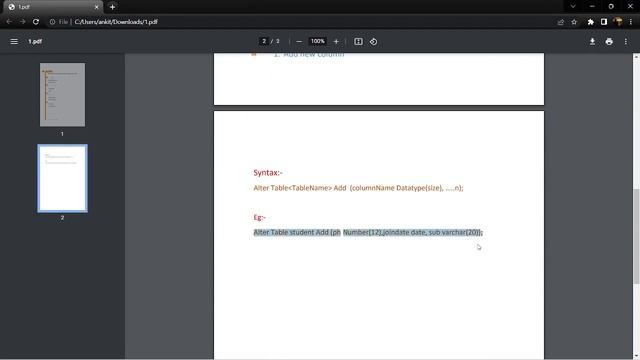Toggle the PDF sidebar menu icon
The height and width of the screenshot is (360, 640).
[x=14, y=41]
